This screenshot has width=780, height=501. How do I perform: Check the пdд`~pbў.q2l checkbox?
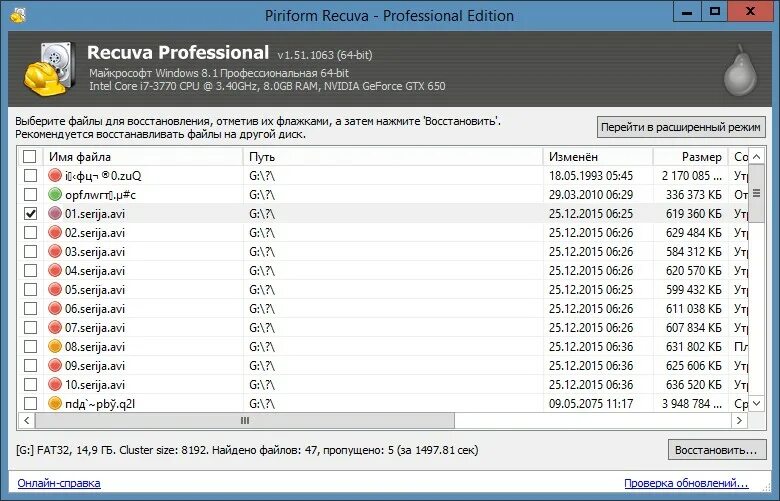(x=30, y=403)
